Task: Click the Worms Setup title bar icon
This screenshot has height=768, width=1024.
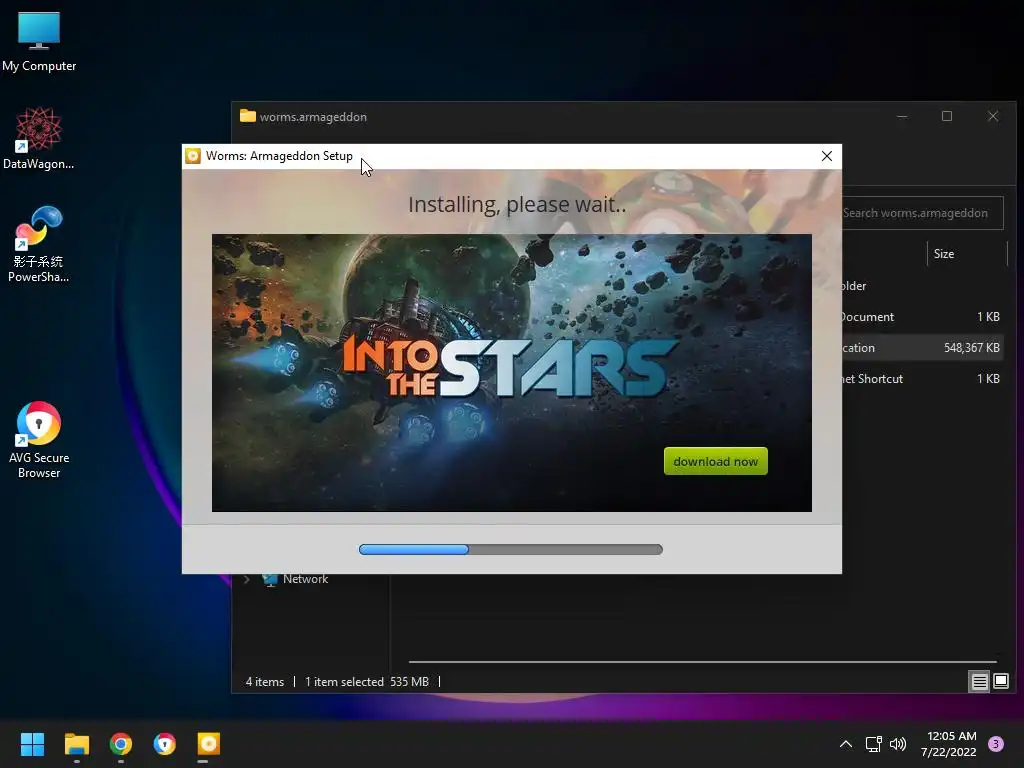Action: pyautogui.click(x=193, y=156)
